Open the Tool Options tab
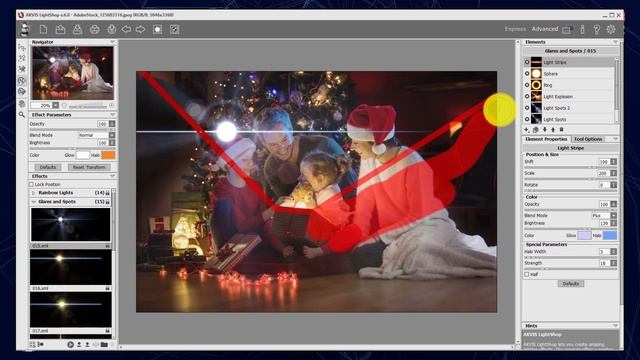Image resolution: width=640 pixels, height=360 pixels. 588,139
